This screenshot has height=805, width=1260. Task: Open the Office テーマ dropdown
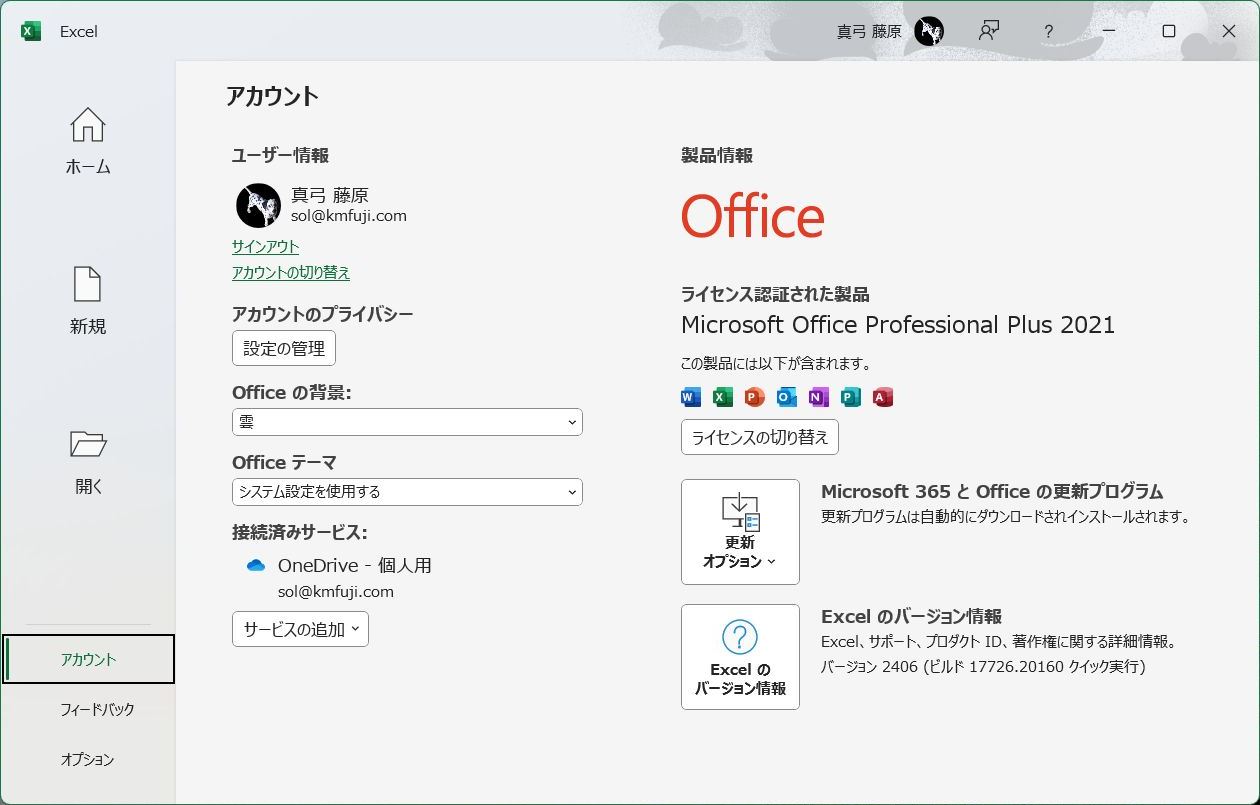[x=407, y=492]
